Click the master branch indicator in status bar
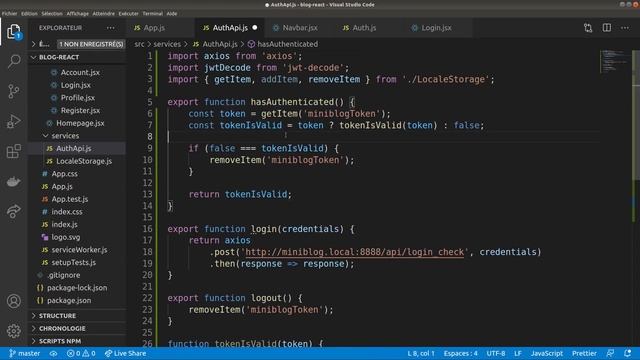 pyautogui.click(x=24, y=353)
